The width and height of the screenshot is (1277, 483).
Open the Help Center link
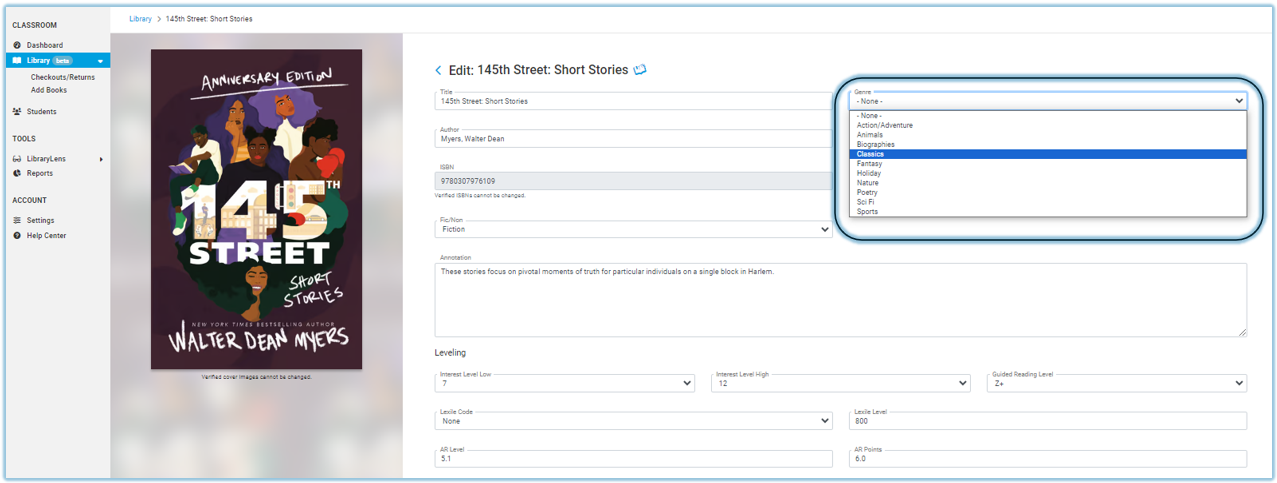47,235
